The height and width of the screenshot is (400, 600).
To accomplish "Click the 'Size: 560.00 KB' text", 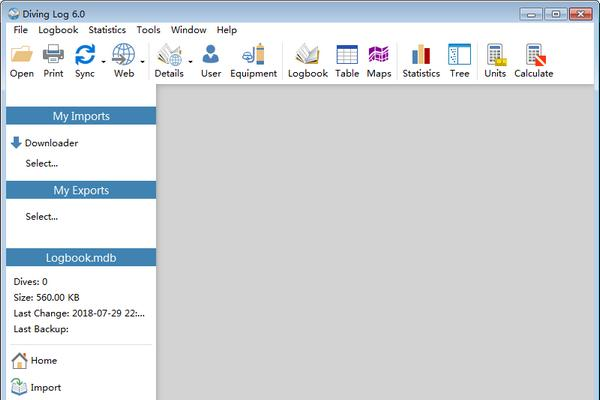I will coord(46,297).
